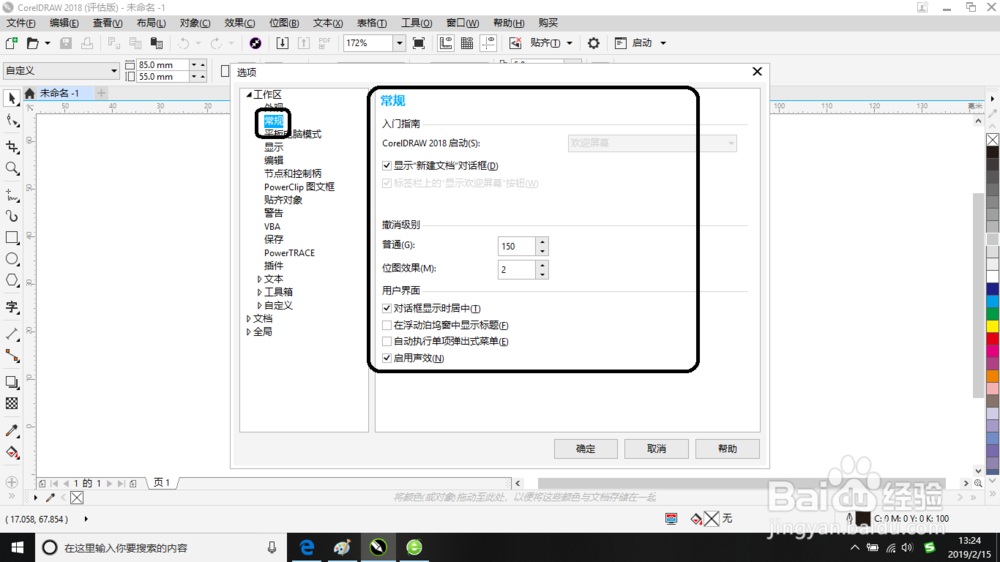Open Windows Start menu
Image resolution: width=1000 pixels, height=562 pixels.
17,547
